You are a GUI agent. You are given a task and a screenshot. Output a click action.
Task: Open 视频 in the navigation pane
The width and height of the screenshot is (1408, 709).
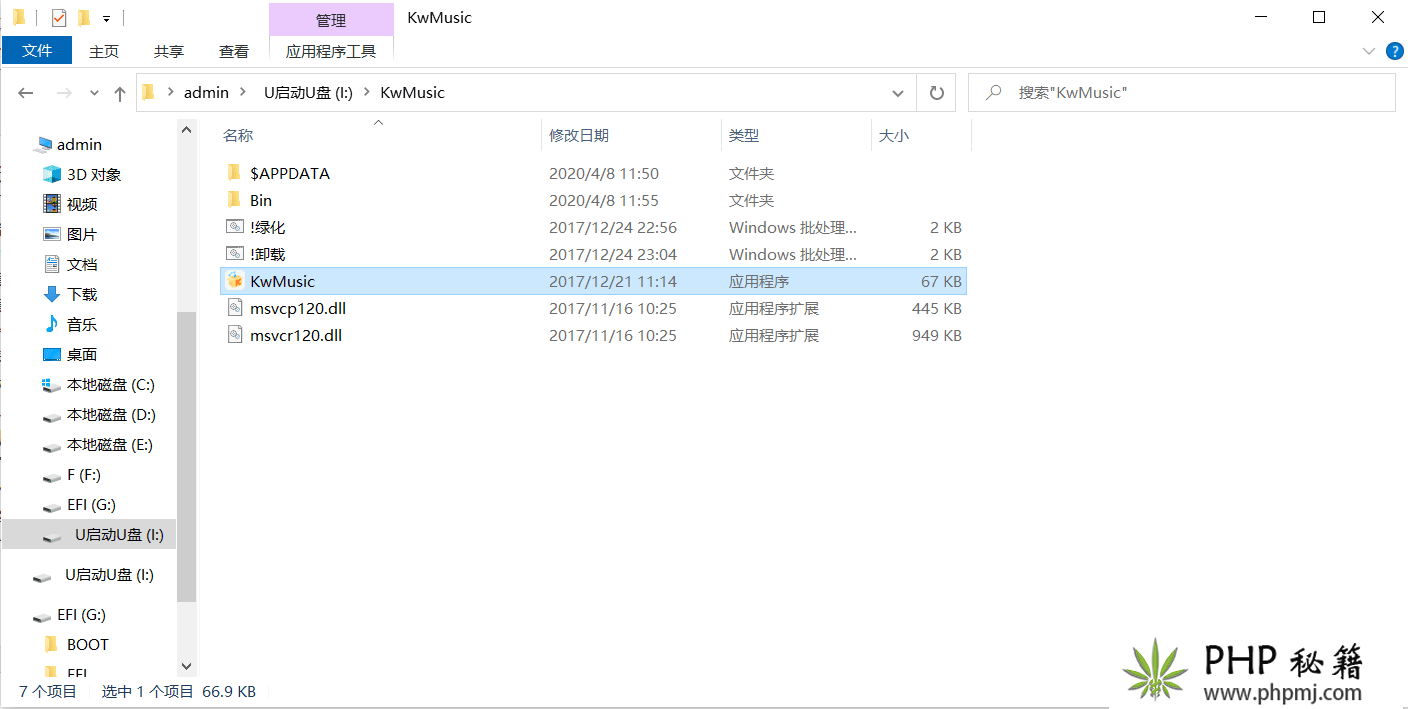pyautogui.click(x=82, y=204)
